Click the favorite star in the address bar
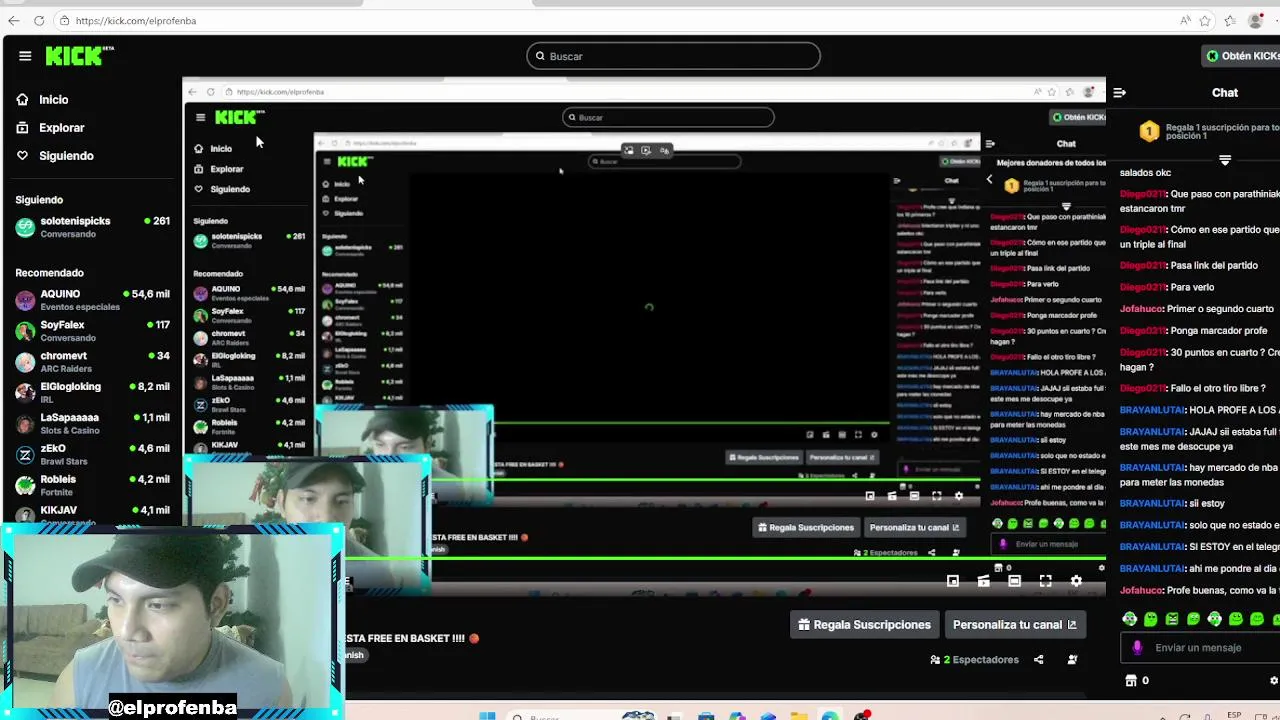1280x720 pixels. (1205, 20)
